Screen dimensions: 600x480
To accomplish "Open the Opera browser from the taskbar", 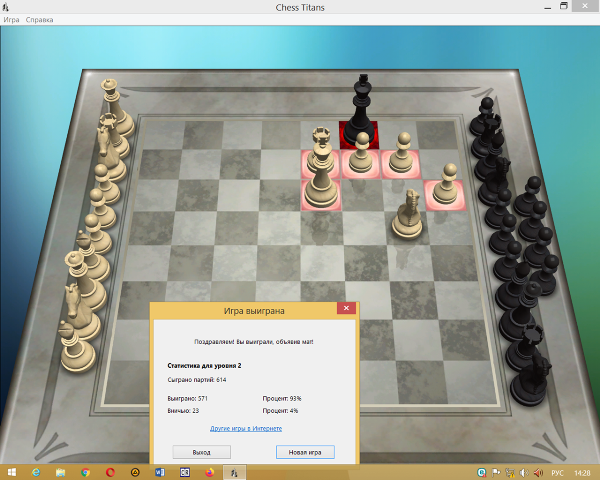I will [x=110, y=471].
